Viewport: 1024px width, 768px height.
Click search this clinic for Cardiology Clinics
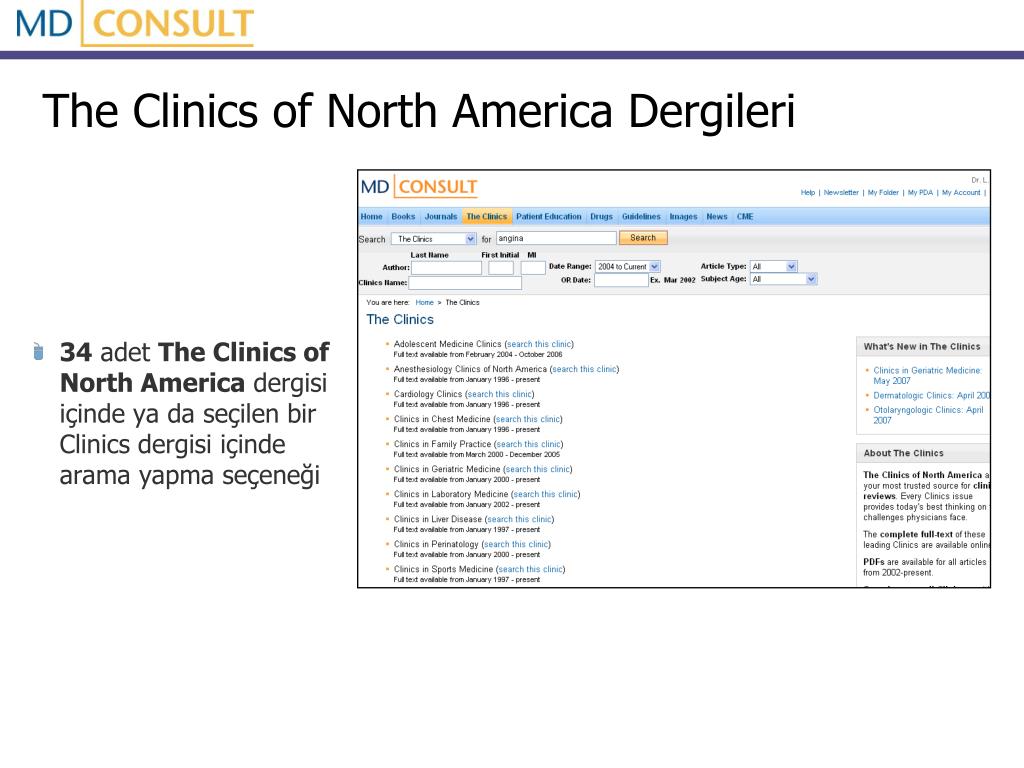[x=500, y=394]
